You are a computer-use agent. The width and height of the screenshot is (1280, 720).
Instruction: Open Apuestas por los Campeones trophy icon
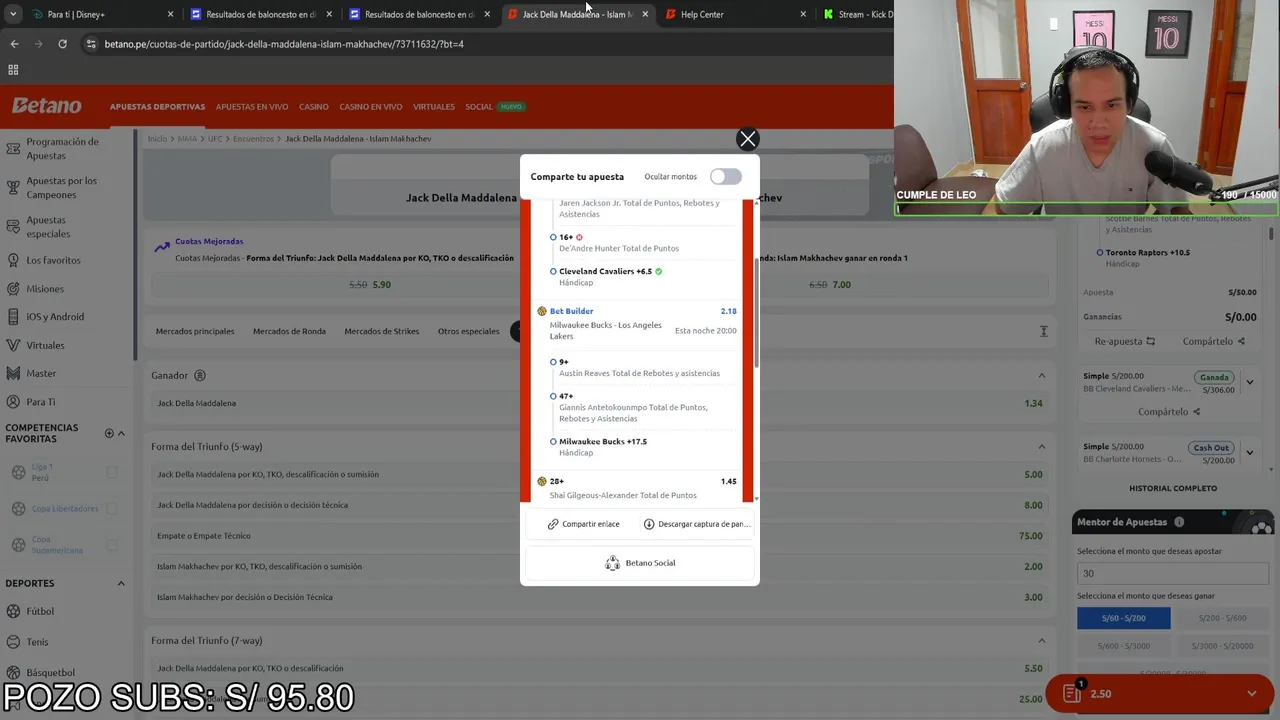click(x=13, y=188)
